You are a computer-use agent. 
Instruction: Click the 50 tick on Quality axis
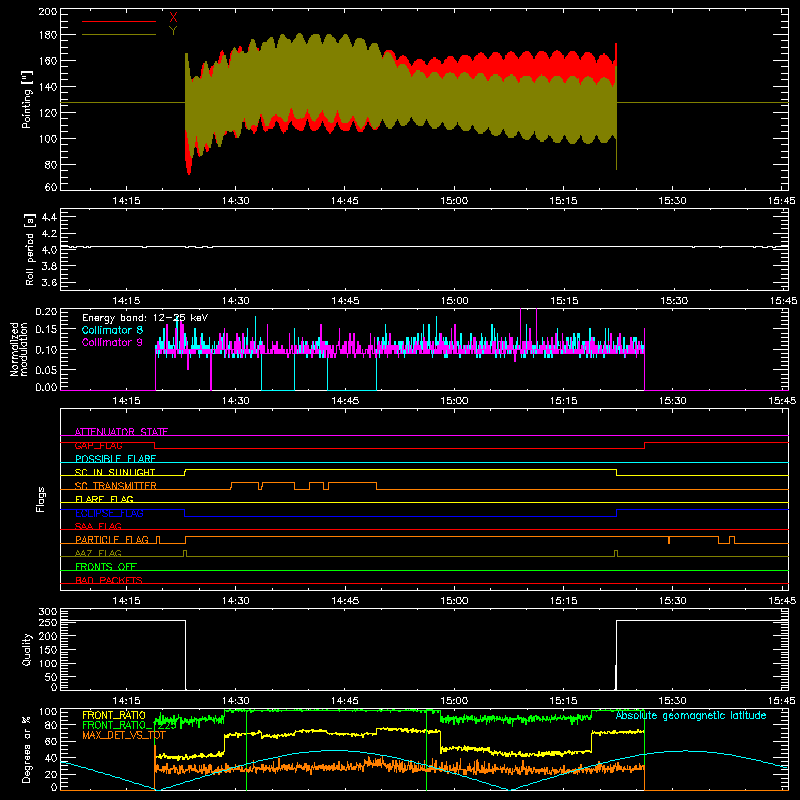pos(51,677)
